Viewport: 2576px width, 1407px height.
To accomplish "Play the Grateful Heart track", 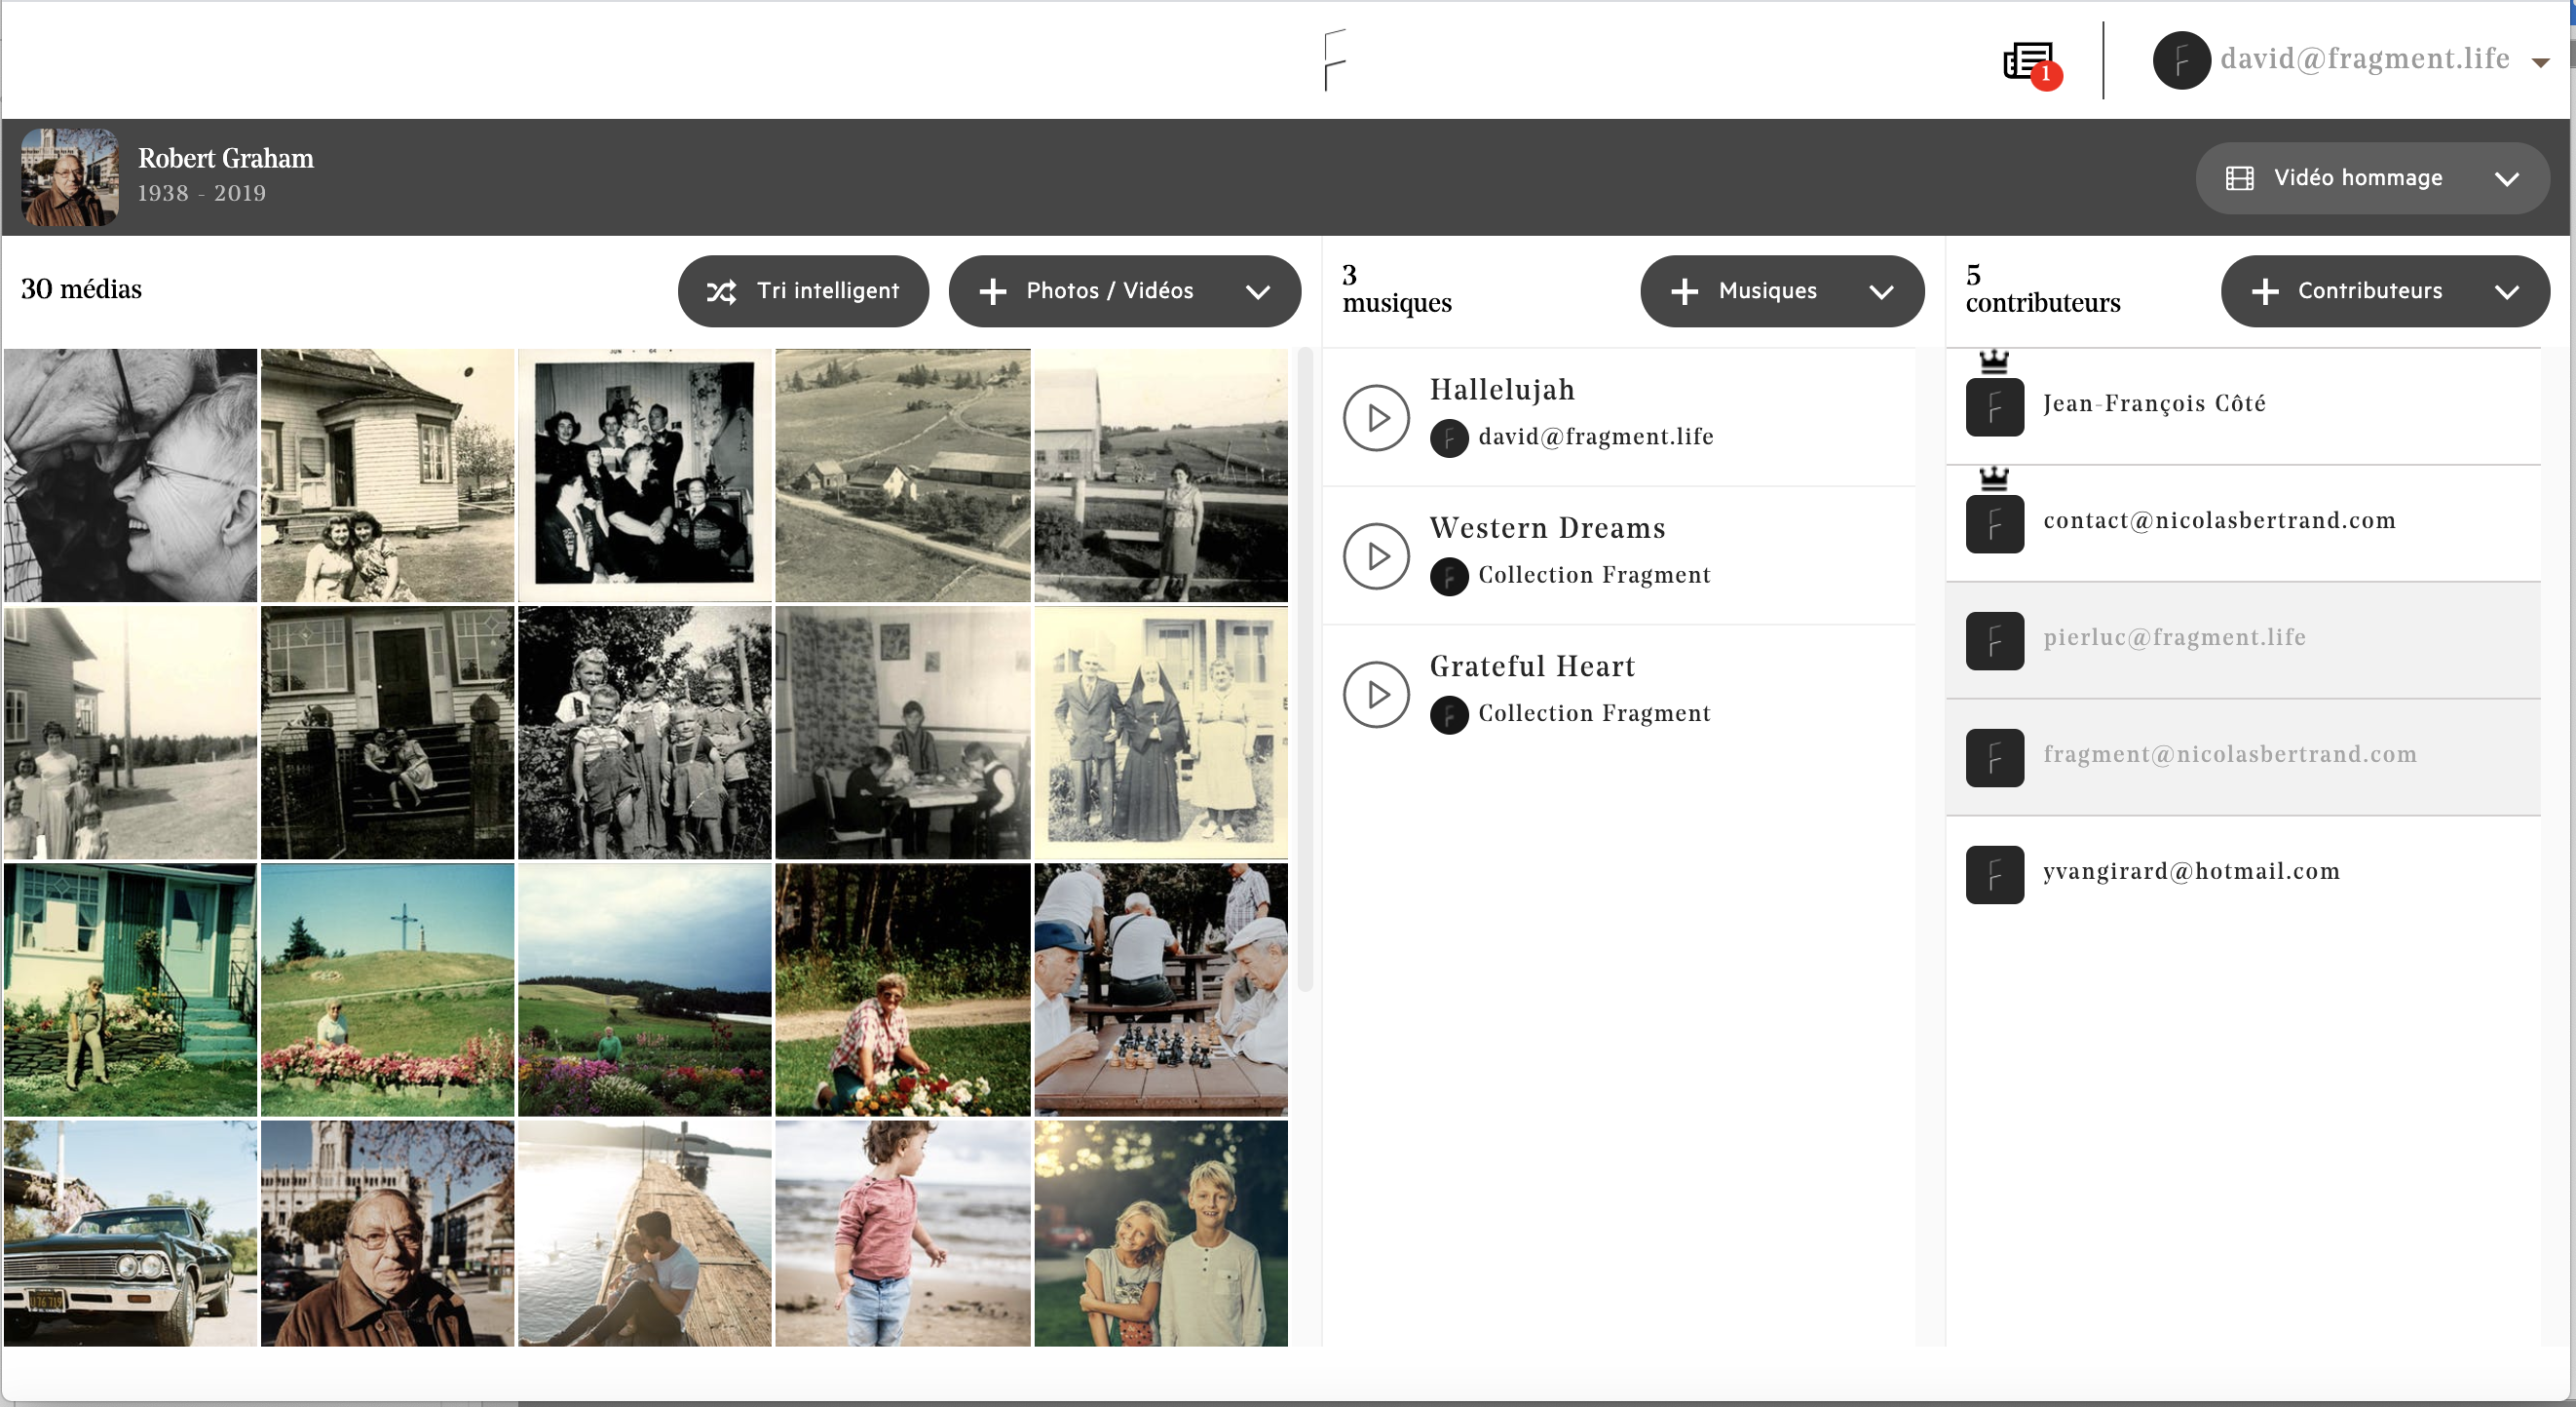I will (1376, 694).
